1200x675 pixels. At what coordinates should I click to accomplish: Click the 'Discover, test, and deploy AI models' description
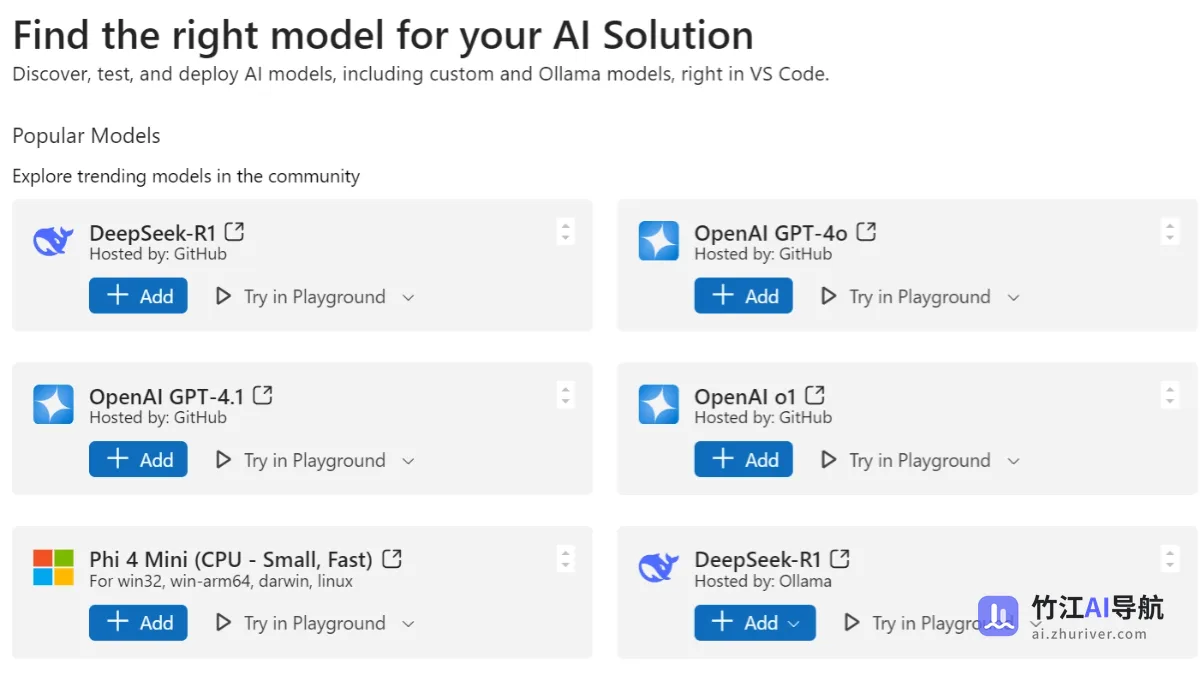click(x=421, y=74)
